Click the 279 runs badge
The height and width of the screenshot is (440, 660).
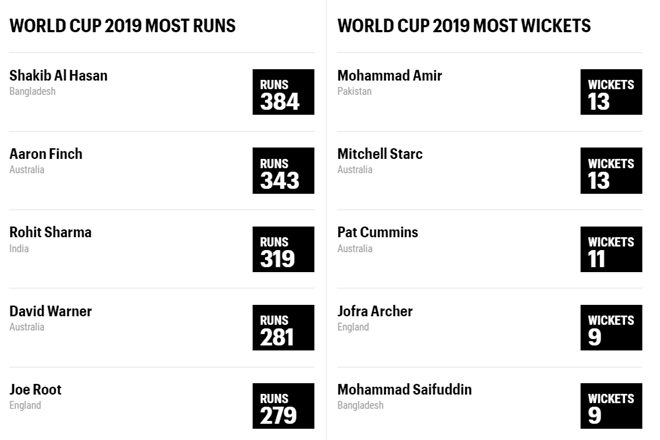pos(283,406)
